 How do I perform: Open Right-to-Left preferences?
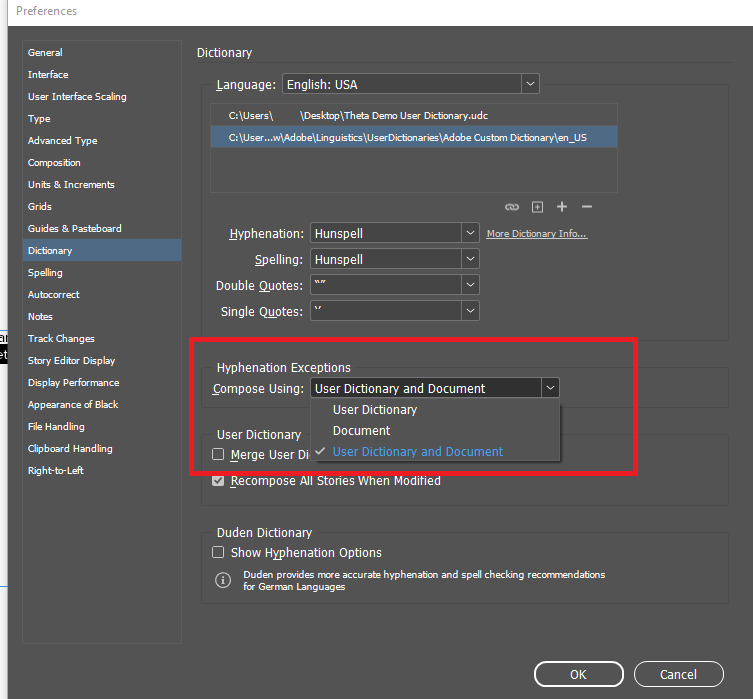tap(102, 470)
